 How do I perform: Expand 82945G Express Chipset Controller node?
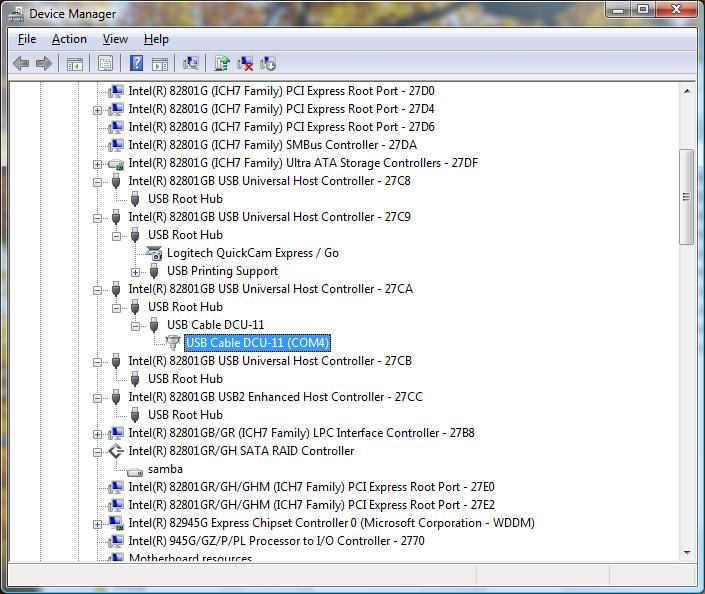(x=97, y=524)
